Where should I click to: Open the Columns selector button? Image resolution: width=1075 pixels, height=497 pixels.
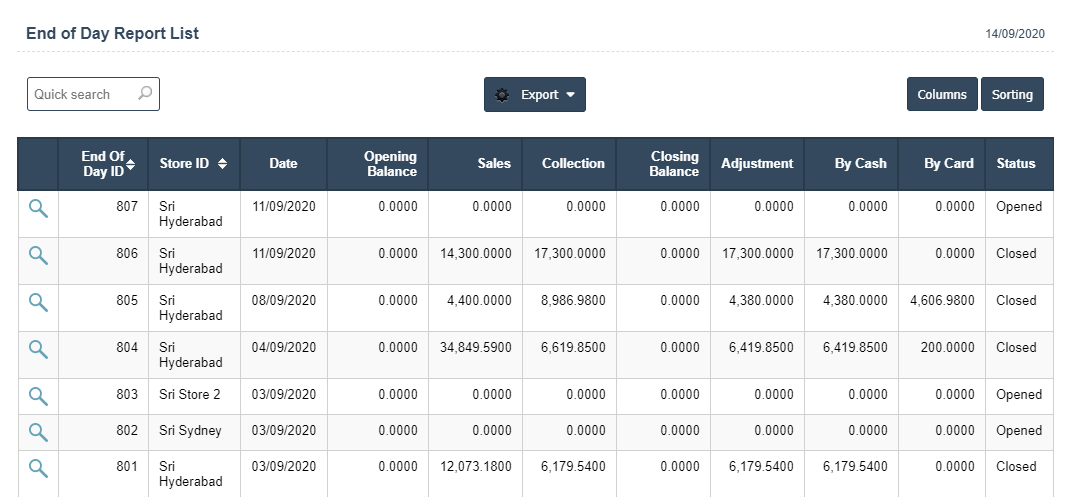pyautogui.click(x=942, y=95)
